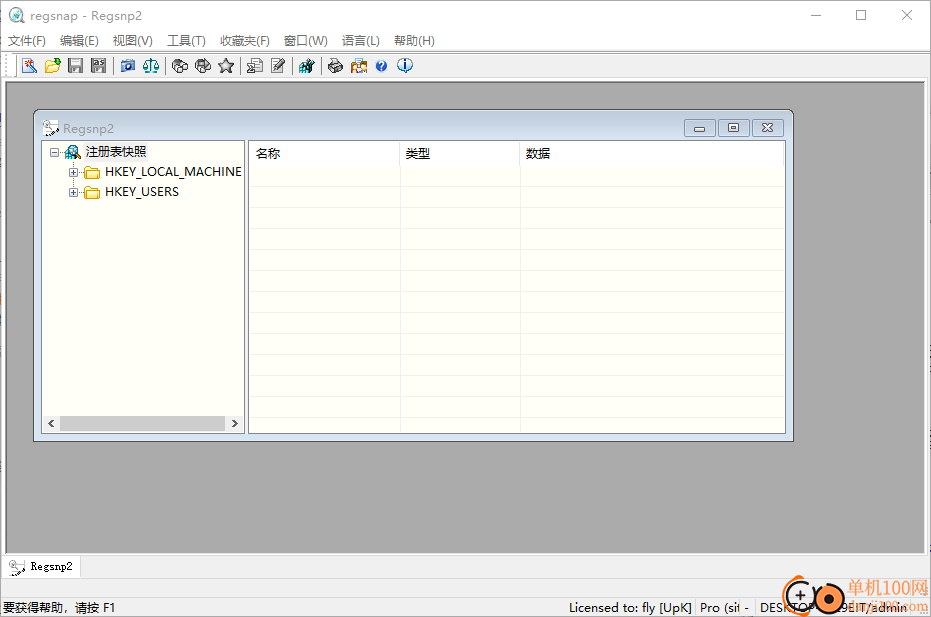This screenshot has width=931, height=617.
Task: Click the two people users icon
Action: [x=359, y=66]
